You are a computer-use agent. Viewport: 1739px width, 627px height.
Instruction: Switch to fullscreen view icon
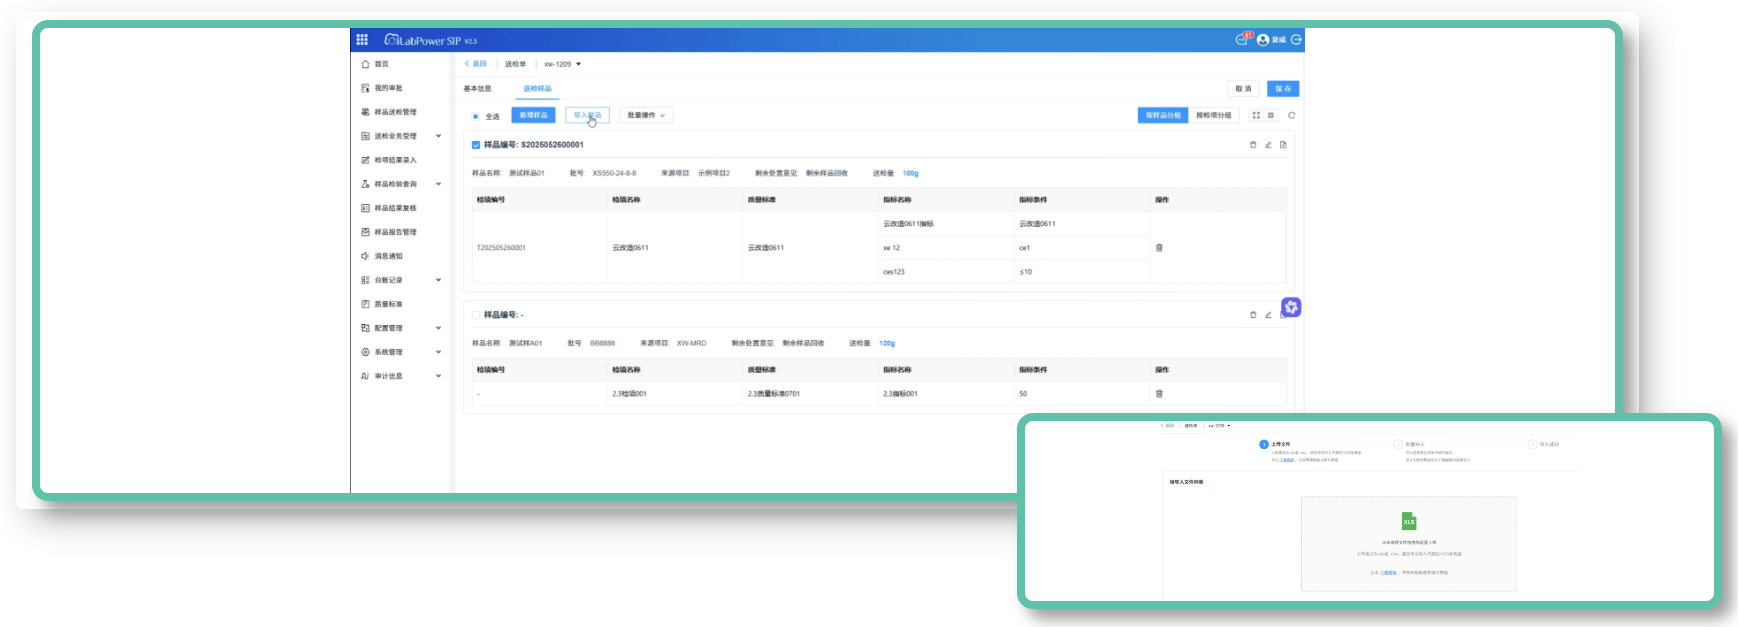pyautogui.click(x=1256, y=115)
